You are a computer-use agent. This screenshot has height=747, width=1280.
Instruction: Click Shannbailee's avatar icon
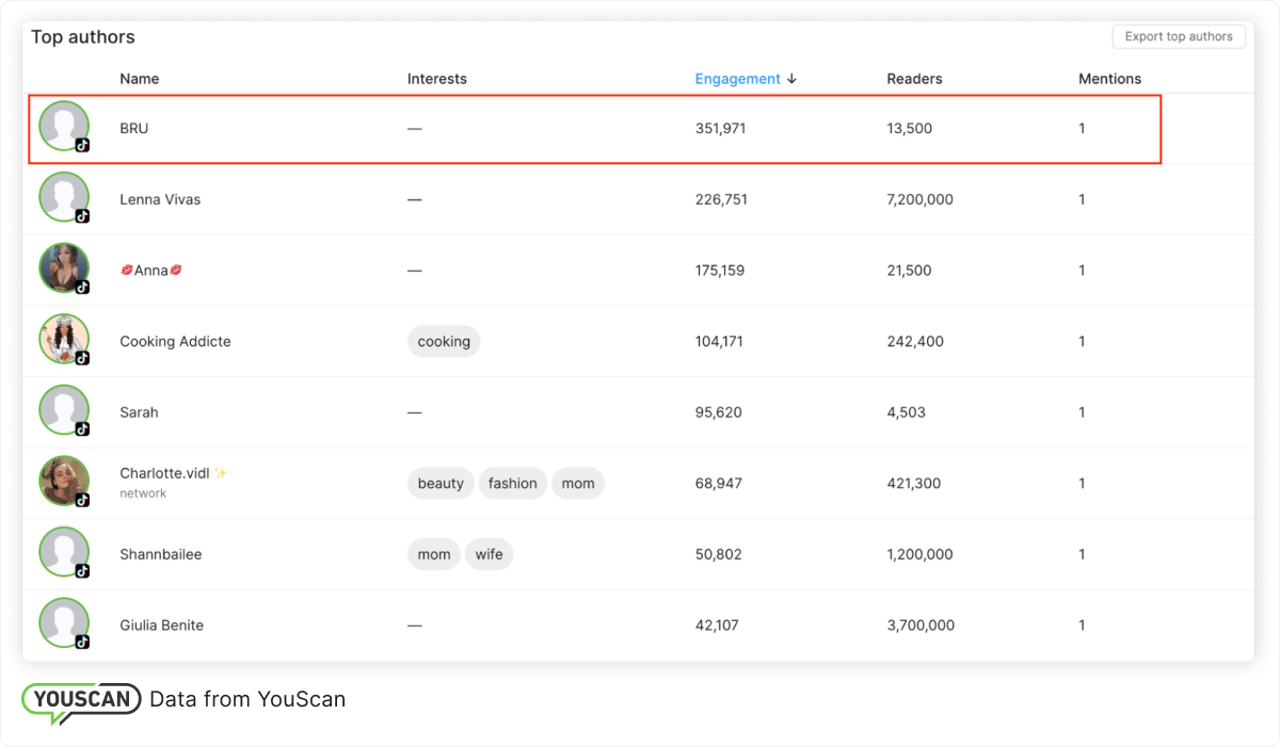(64, 553)
